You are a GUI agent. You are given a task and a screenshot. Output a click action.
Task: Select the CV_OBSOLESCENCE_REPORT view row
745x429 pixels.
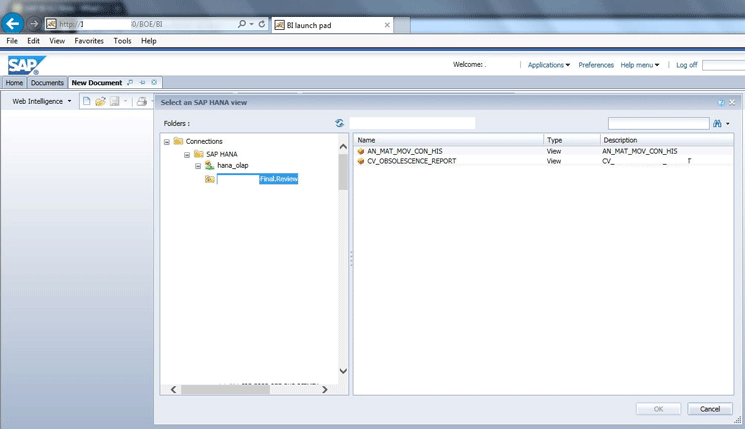coord(543,161)
